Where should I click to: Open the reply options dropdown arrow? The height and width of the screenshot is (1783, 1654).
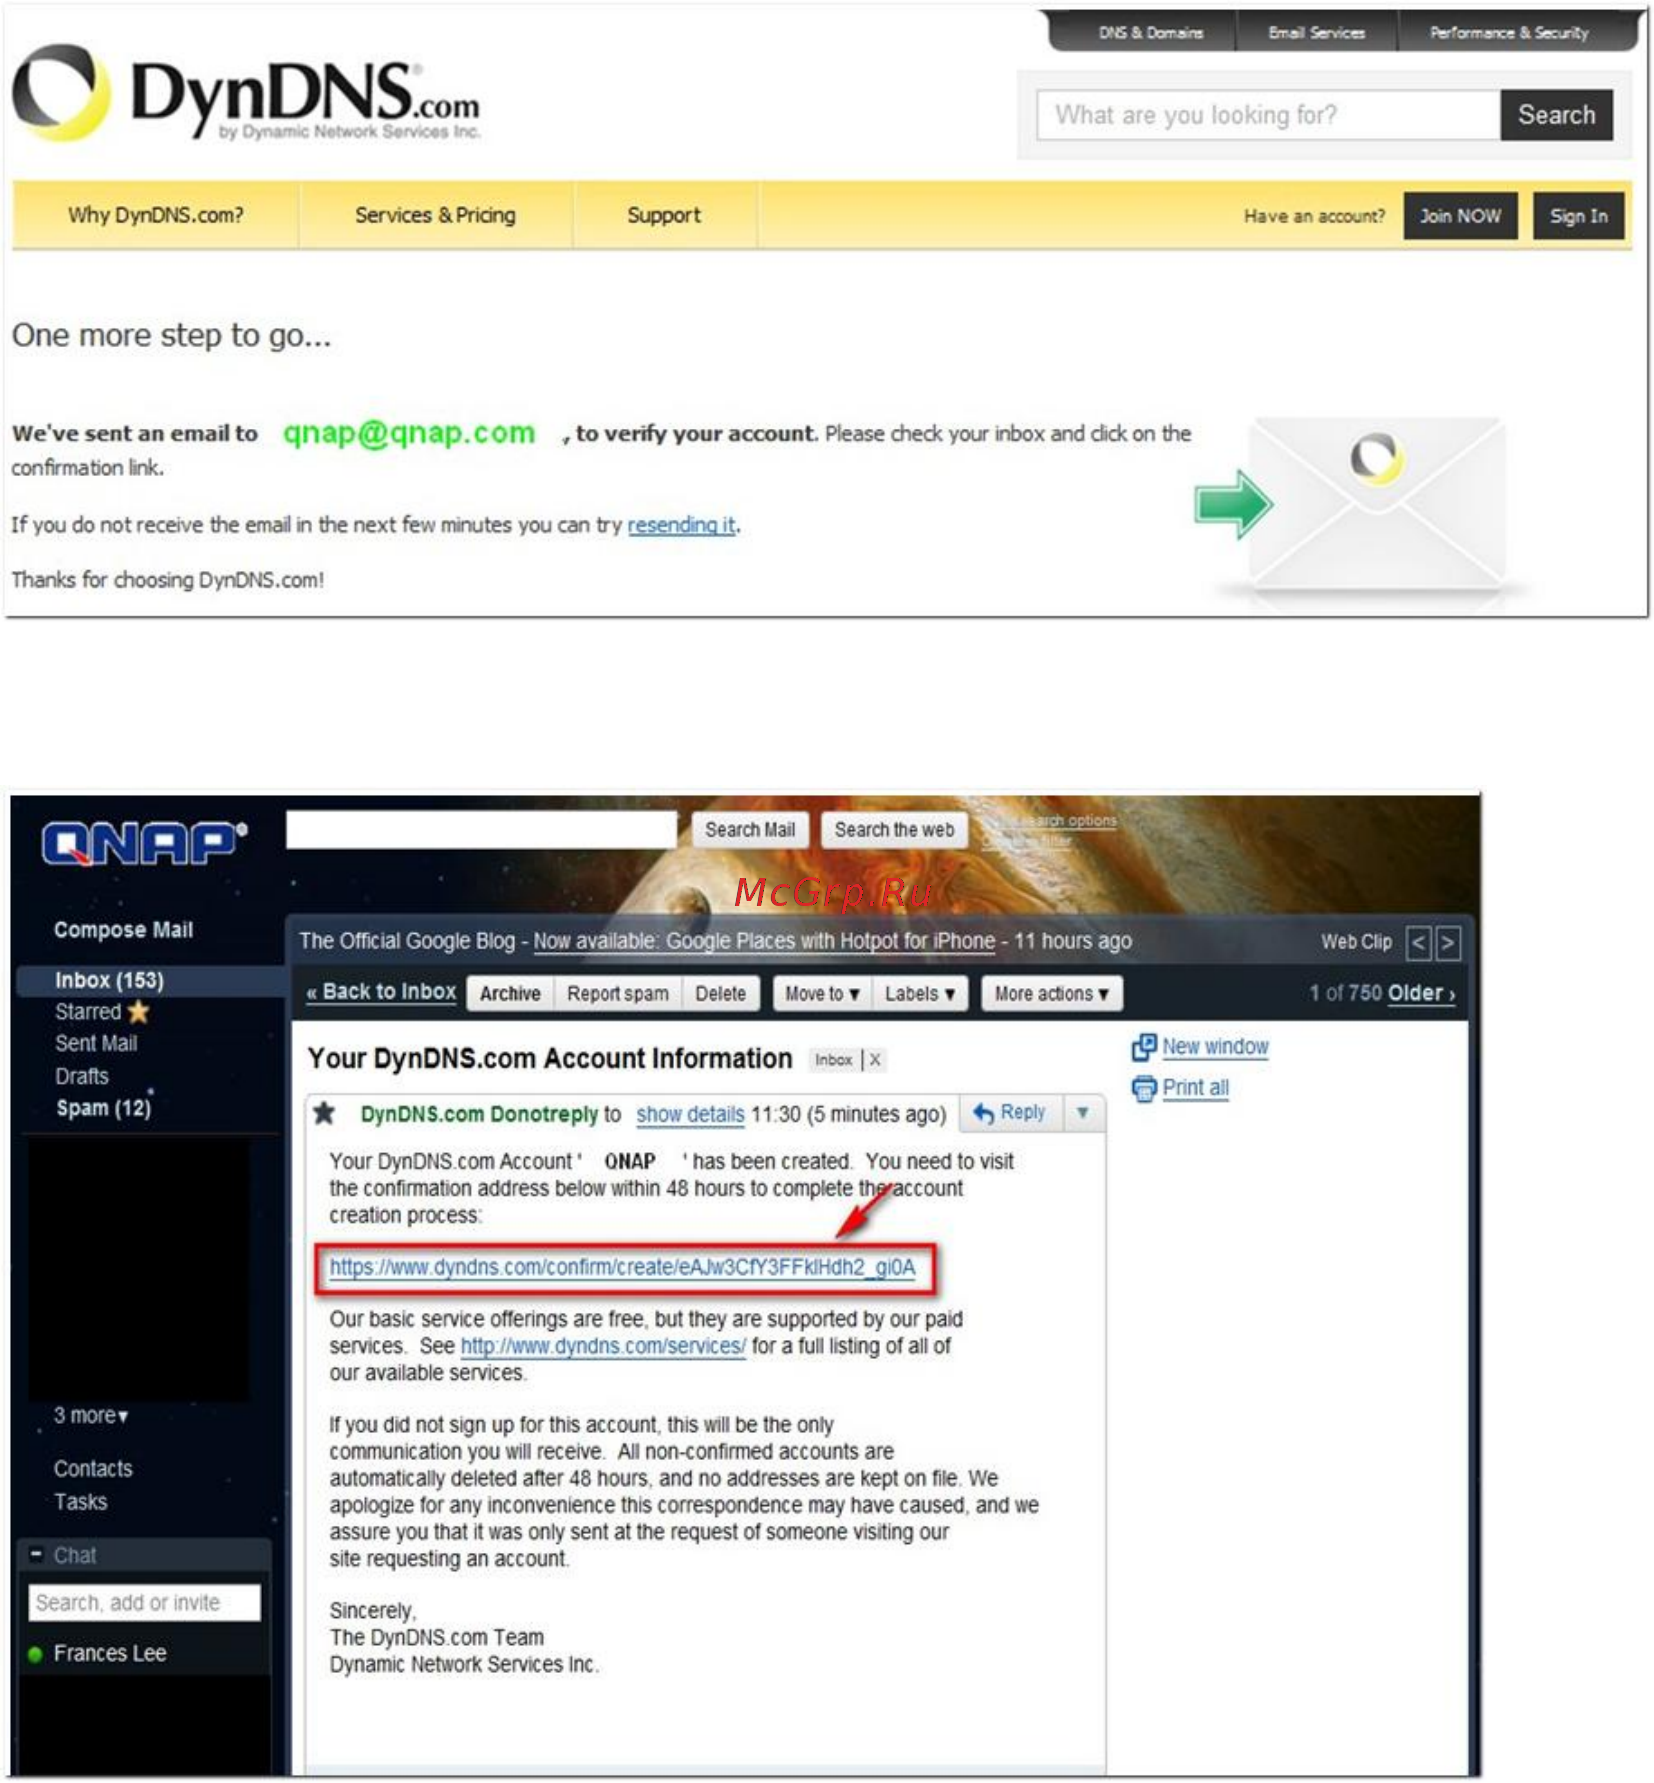1083,1113
